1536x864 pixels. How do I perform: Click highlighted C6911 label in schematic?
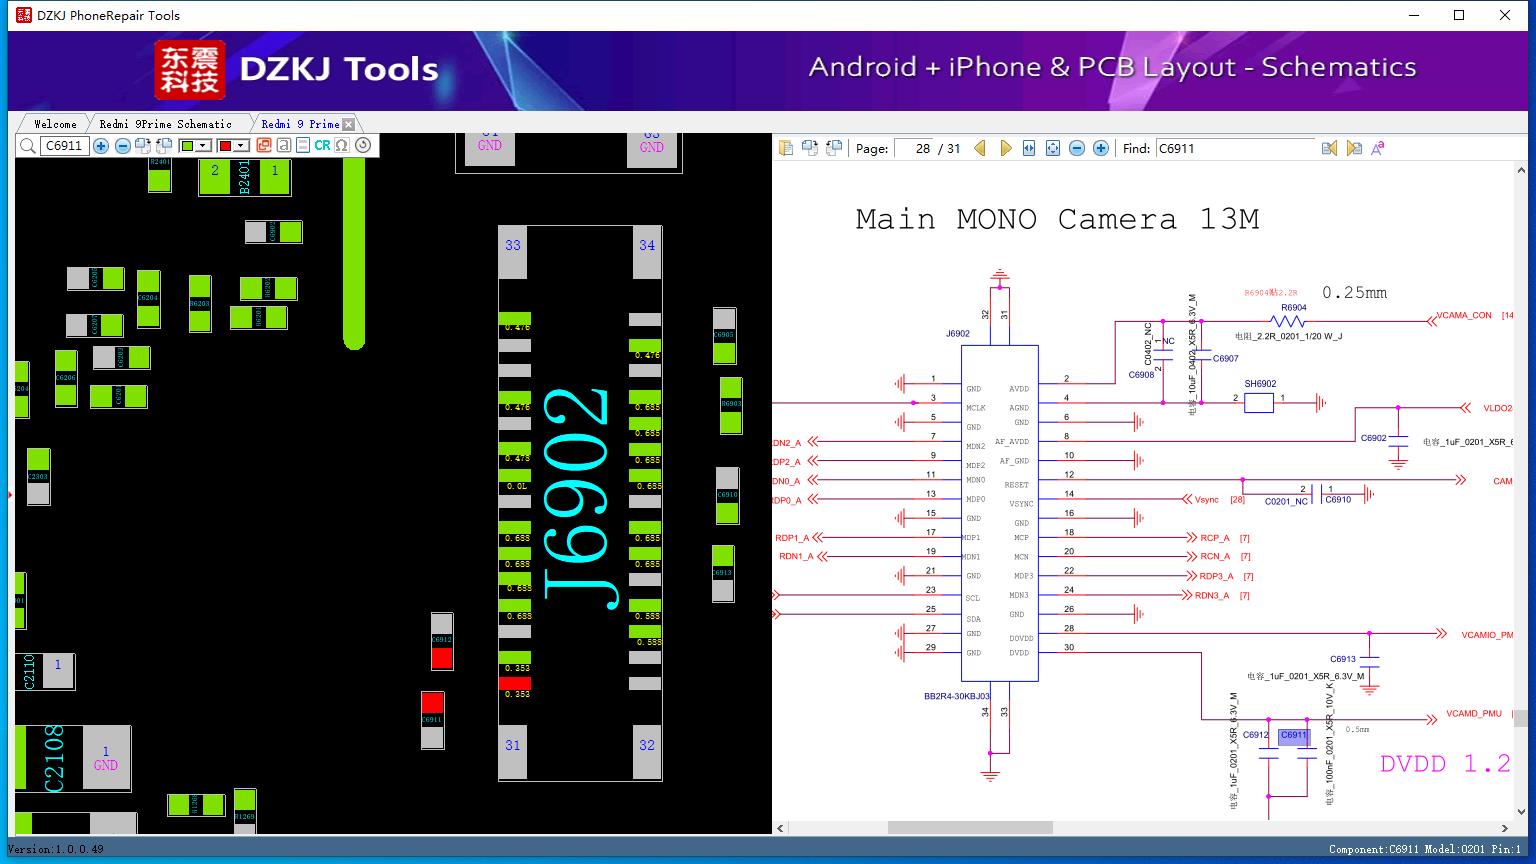pos(1294,735)
